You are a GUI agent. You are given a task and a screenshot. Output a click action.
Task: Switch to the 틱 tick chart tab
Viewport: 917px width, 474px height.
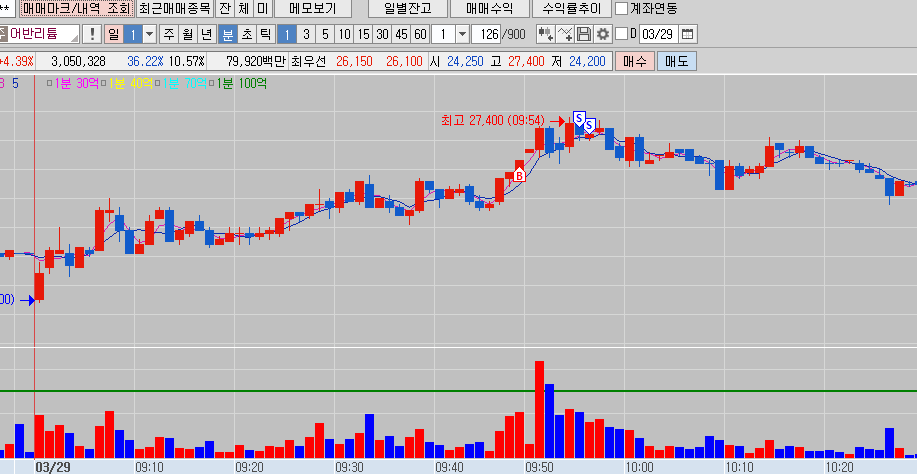265,34
